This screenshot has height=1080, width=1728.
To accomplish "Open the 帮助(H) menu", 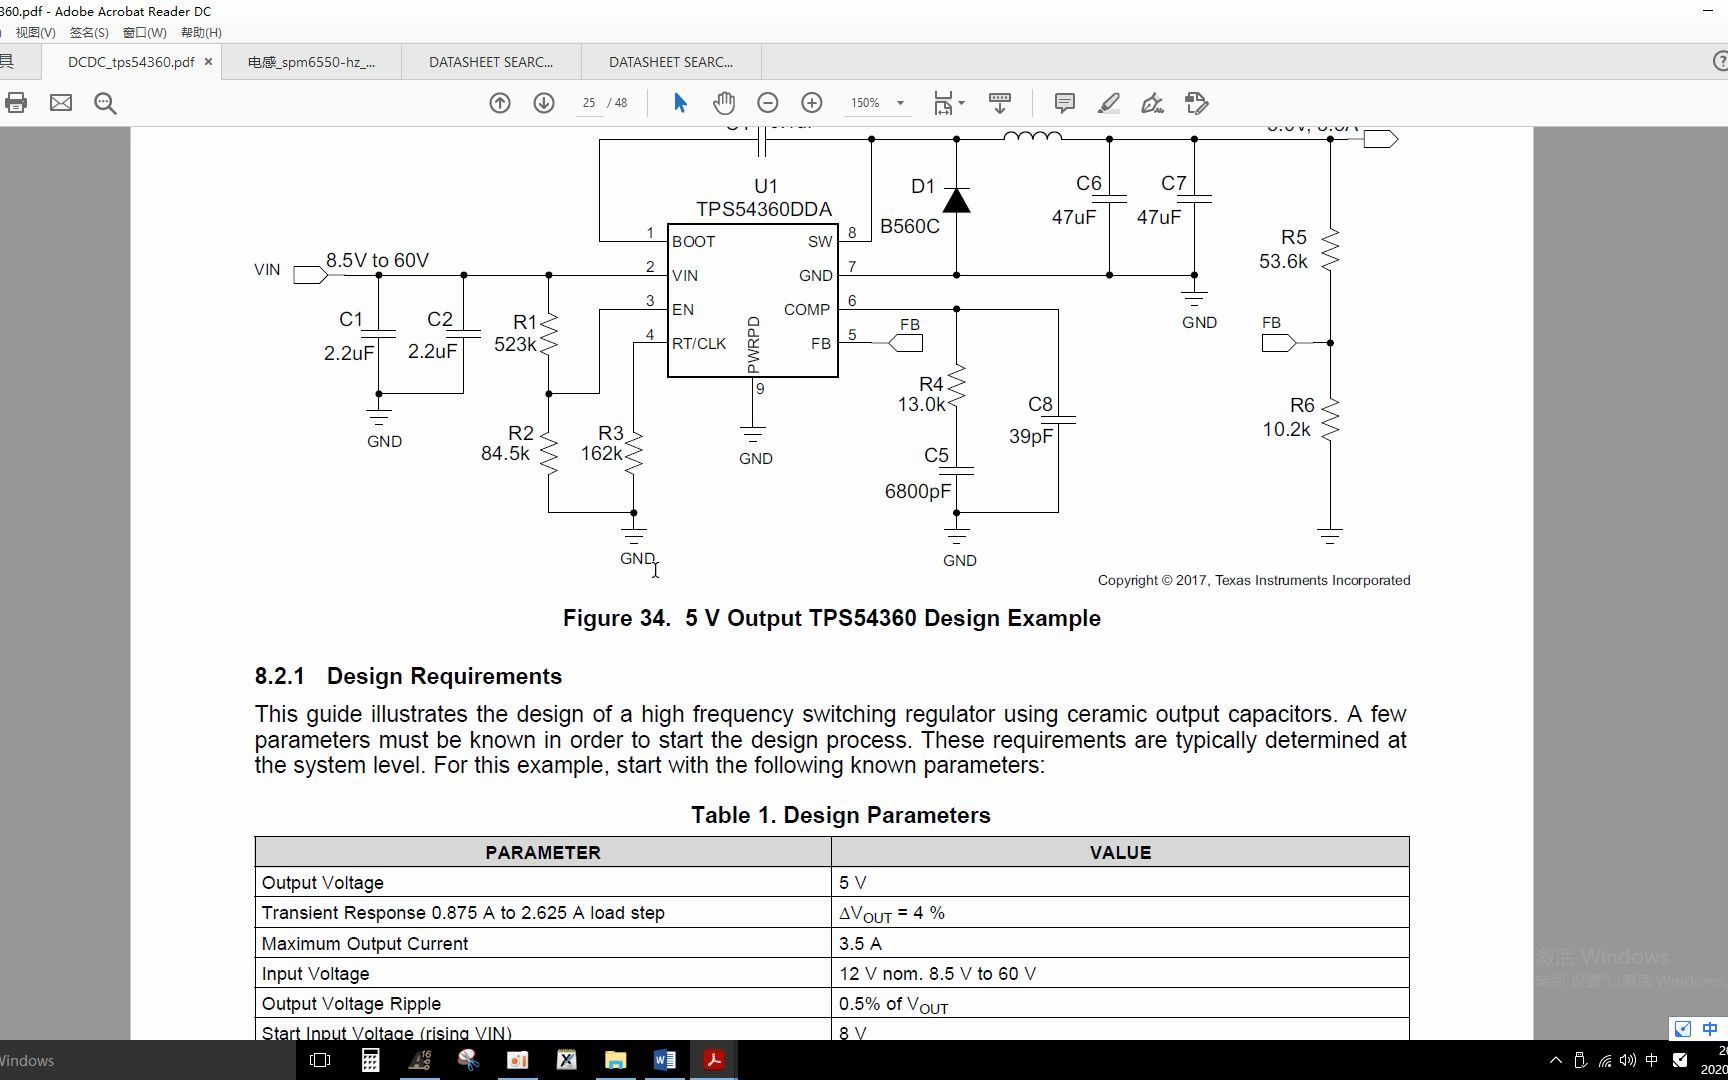I will (201, 32).
